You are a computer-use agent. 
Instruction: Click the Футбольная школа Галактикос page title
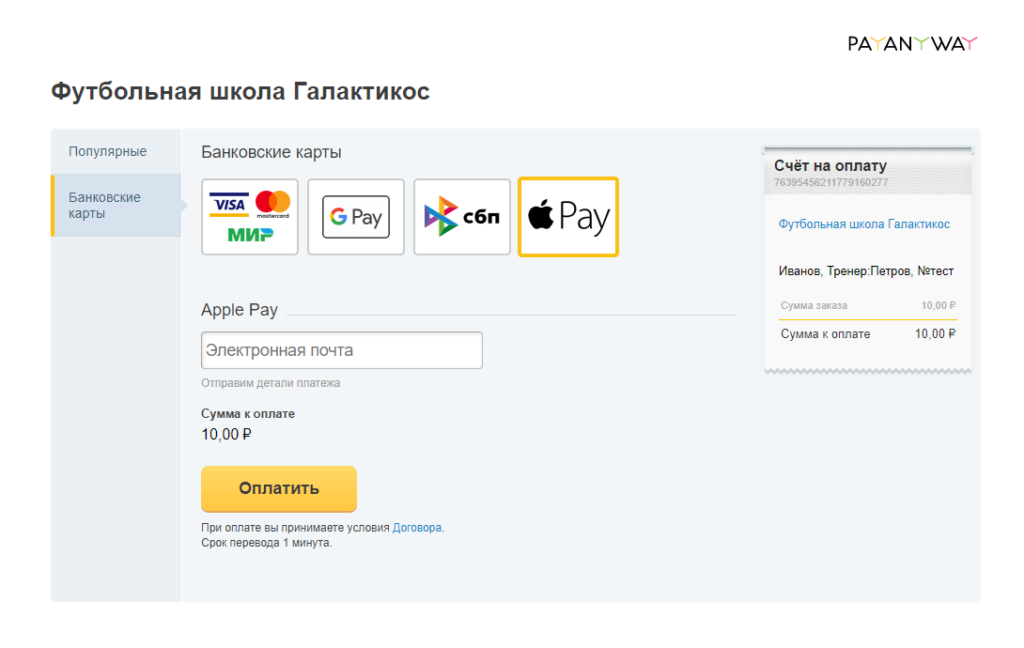tap(240, 91)
